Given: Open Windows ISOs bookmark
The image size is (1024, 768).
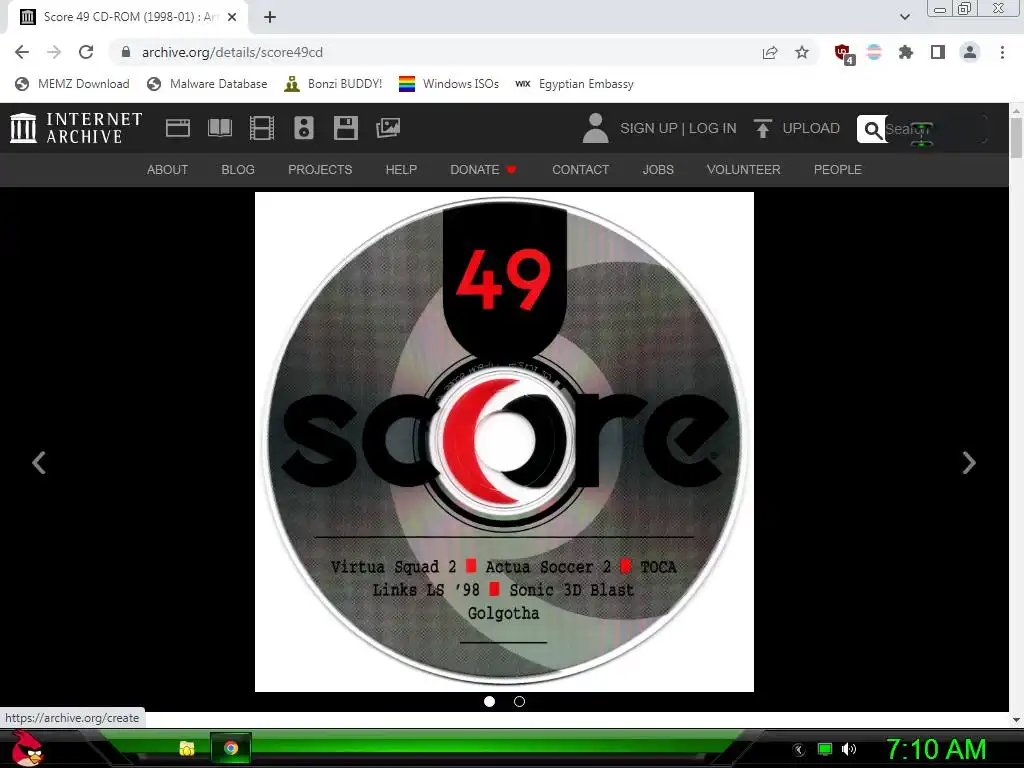Looking at the screenshot, I should tap(449, 84).
